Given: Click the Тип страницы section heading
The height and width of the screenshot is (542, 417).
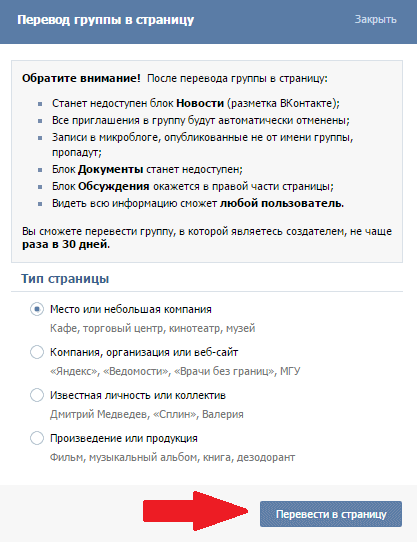Looking at the screenshot, I should pos(65,279).
